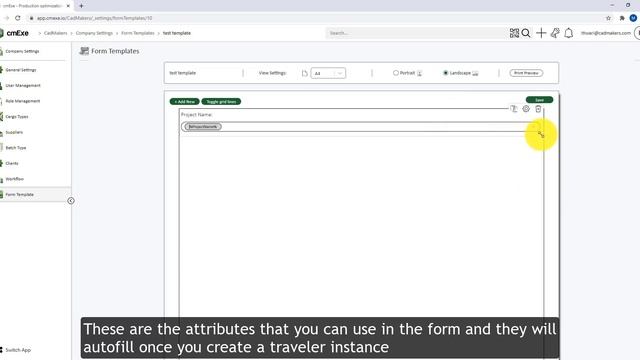Open Company Settings in sidebar
This screenshot has height=360, width=640.
pyautogui.click(x=22, y=51)
